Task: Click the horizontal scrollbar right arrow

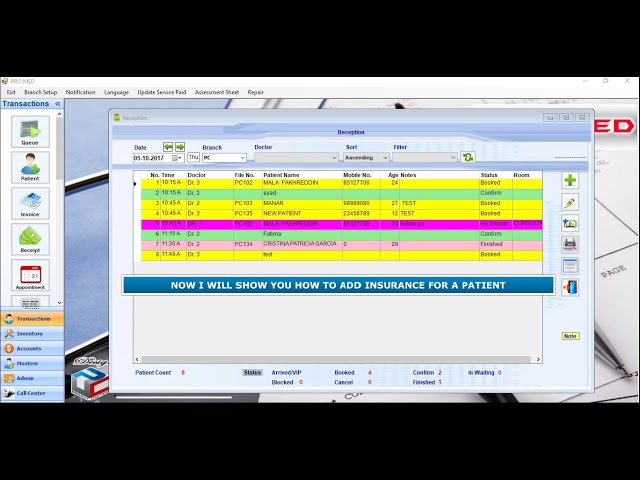Action: [538, 360]
